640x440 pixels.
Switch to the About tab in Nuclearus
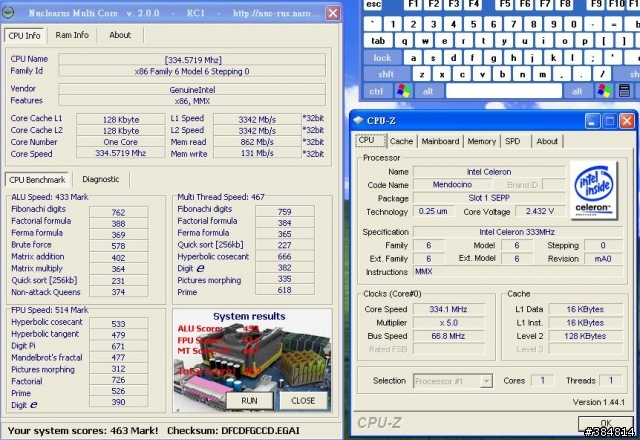click(120, 35)
